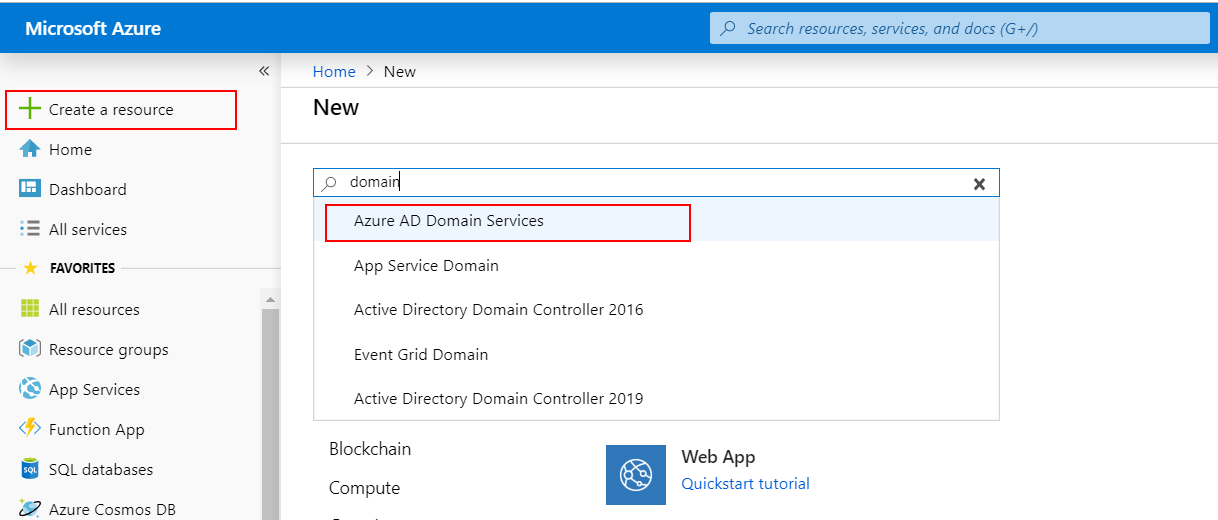Select Azure AD Domain Services suggestion

pos(656,221)
